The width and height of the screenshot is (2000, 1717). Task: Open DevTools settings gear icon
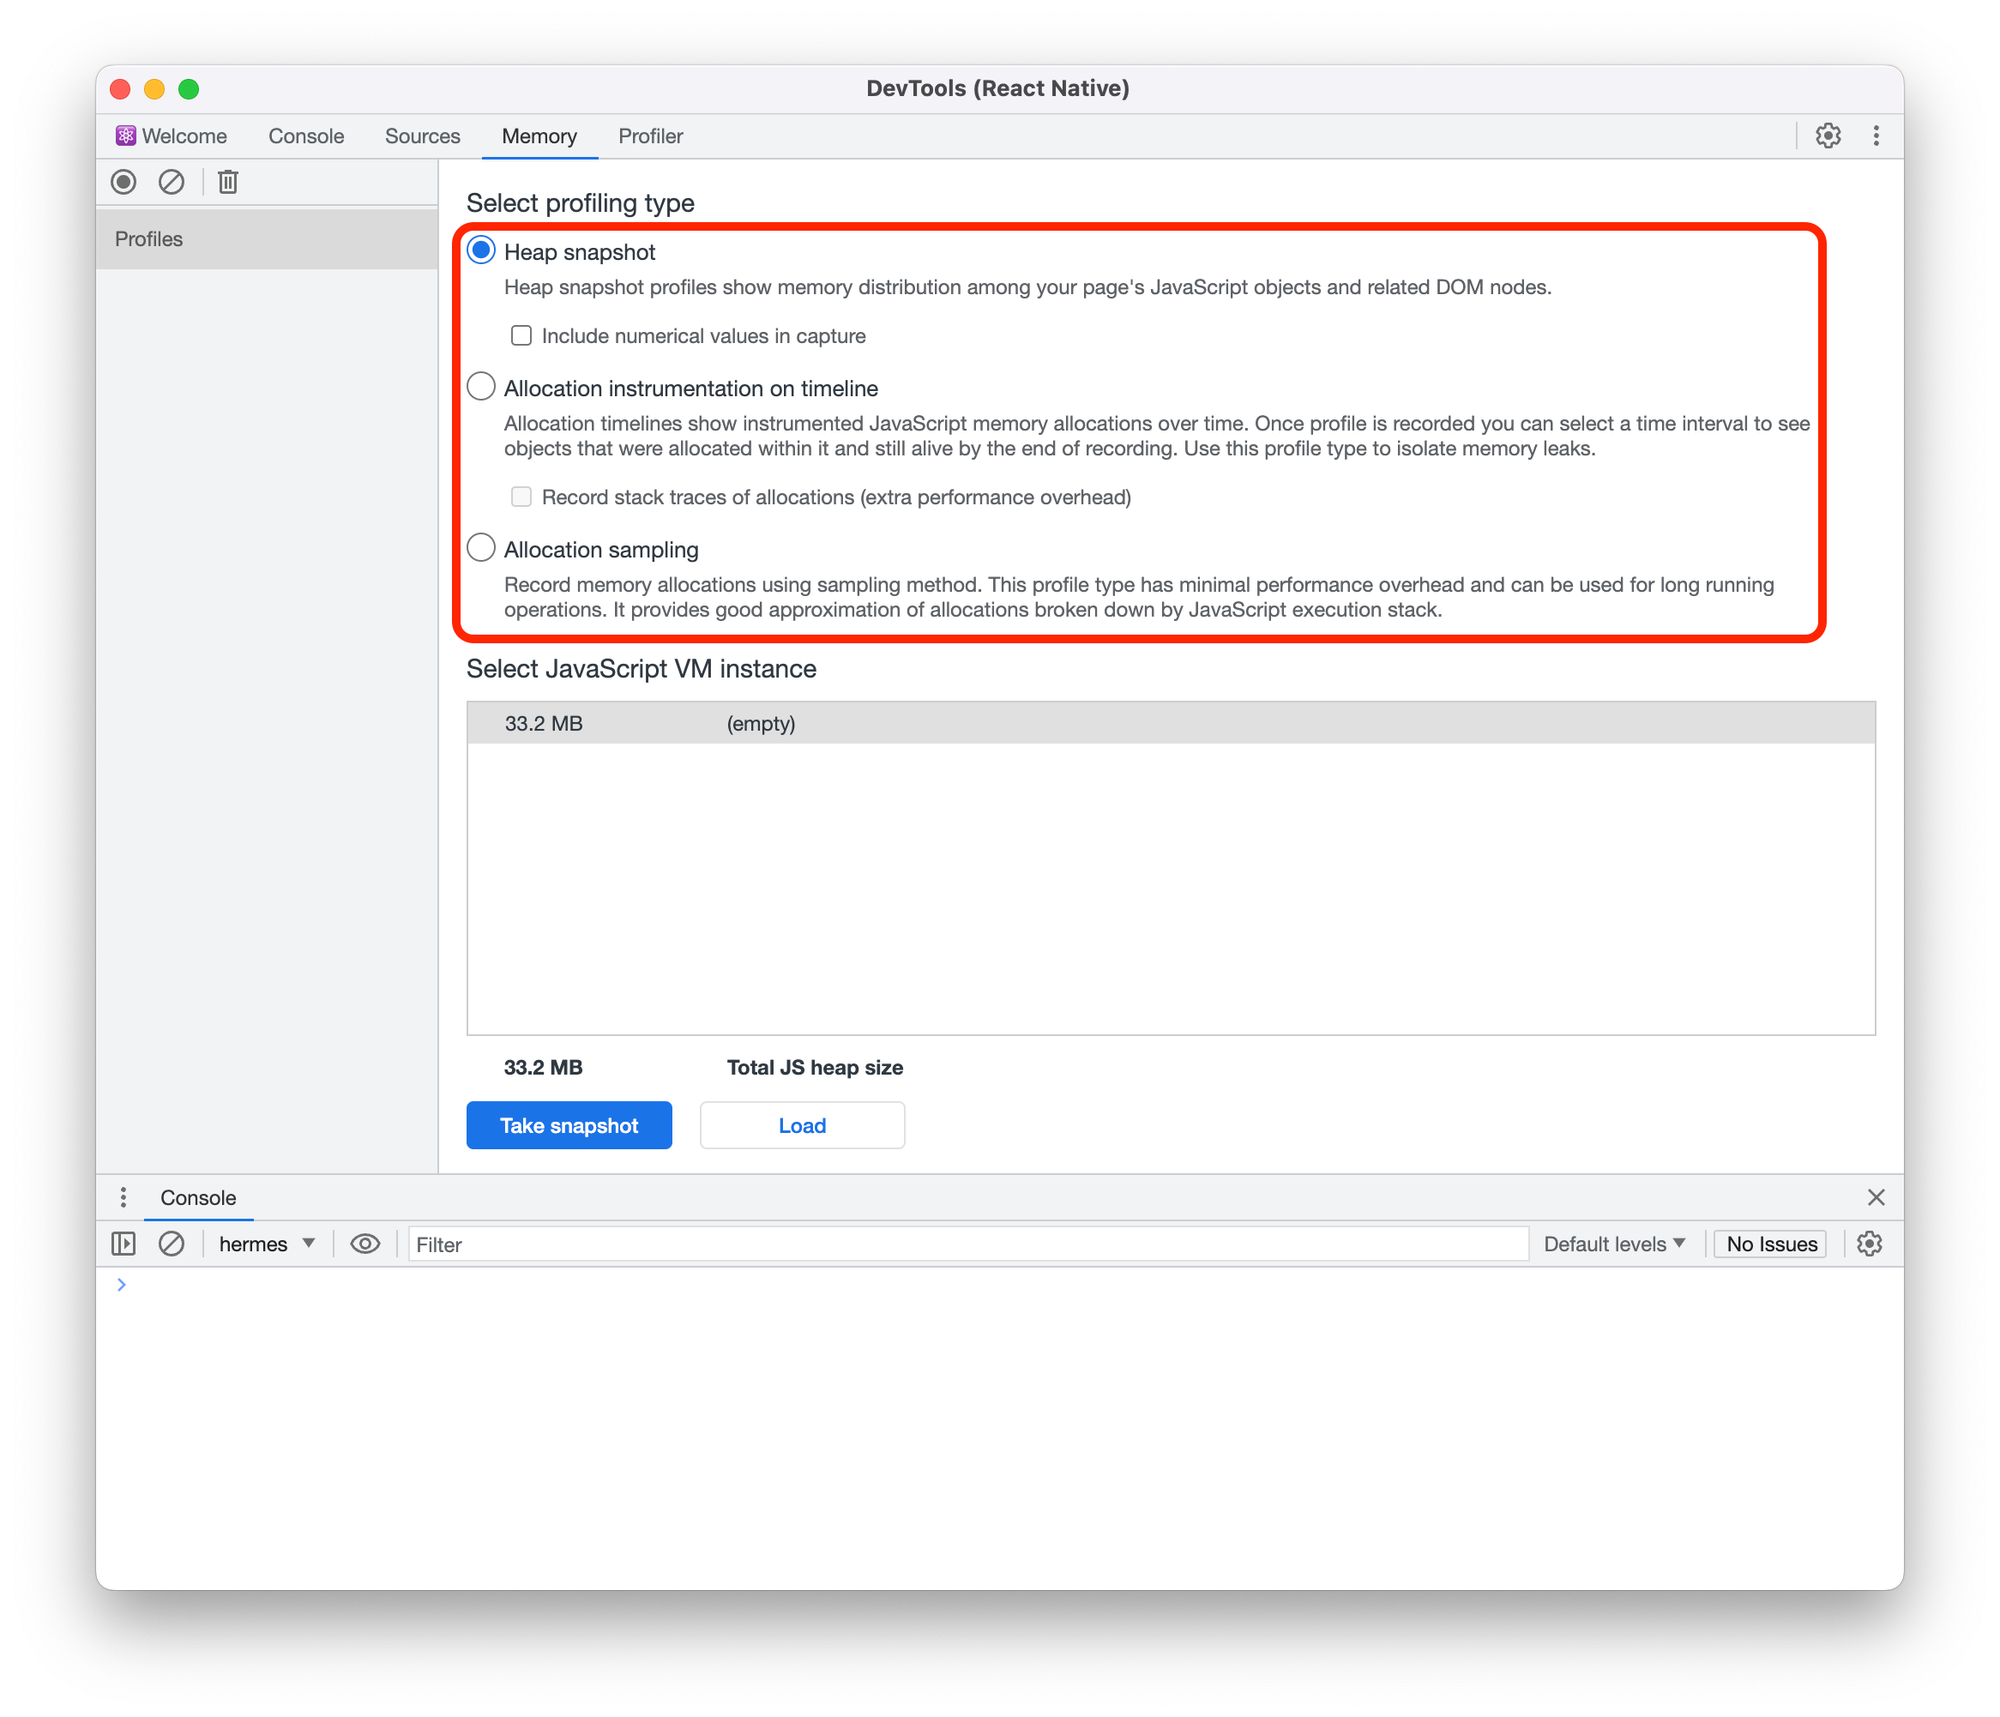[x=1828, y=136]
